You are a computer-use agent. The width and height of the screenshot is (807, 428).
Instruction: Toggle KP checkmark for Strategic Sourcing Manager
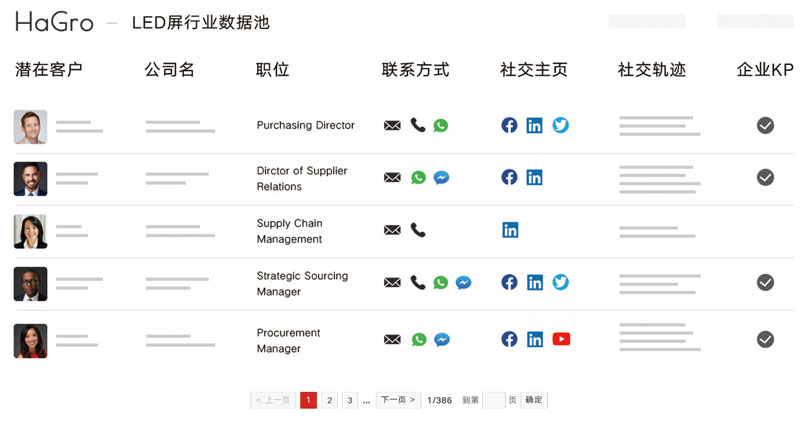(765, 283)
